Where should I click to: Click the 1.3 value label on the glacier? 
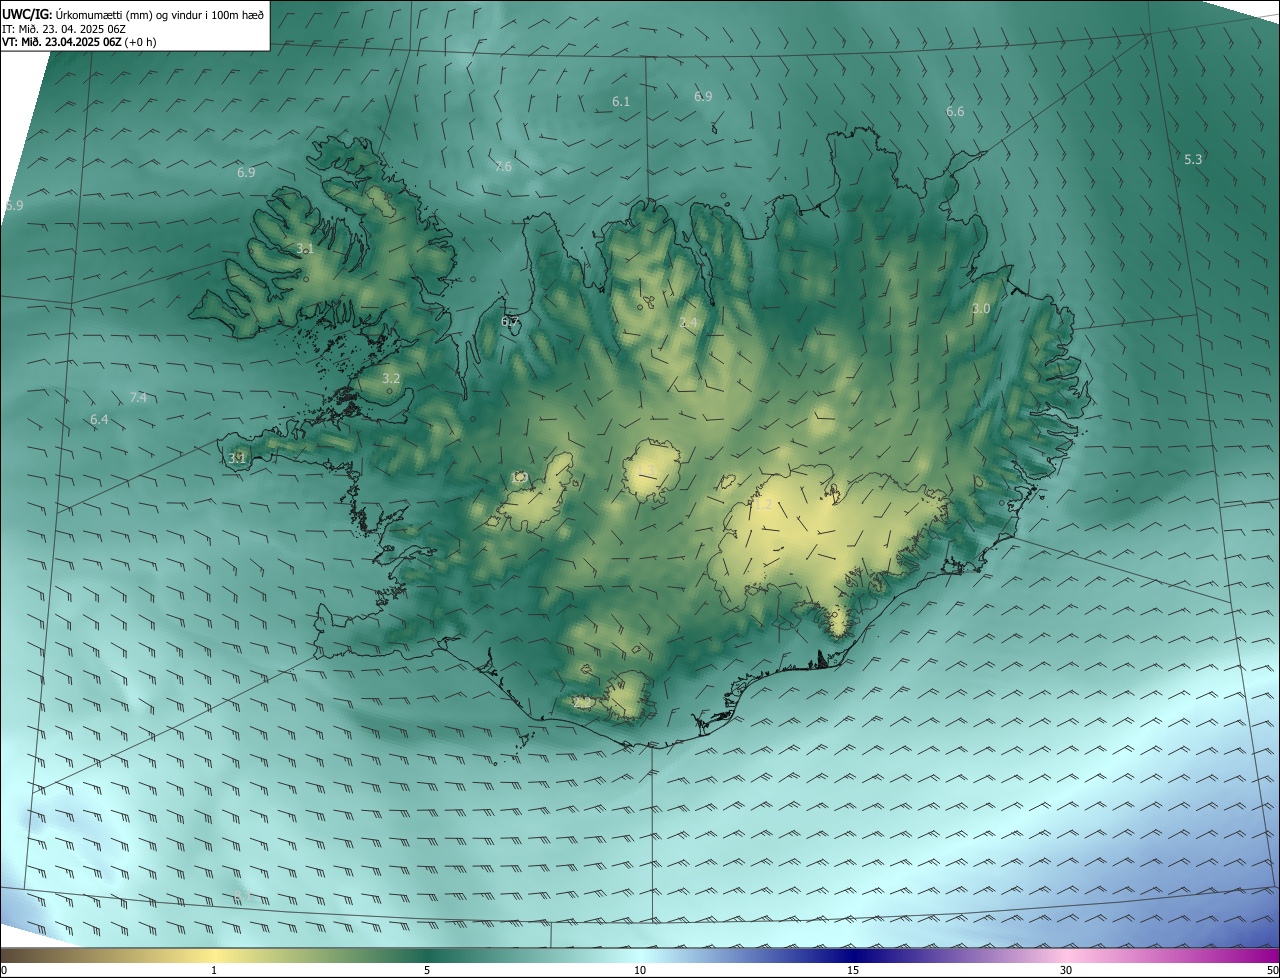(x=648, y=471)
